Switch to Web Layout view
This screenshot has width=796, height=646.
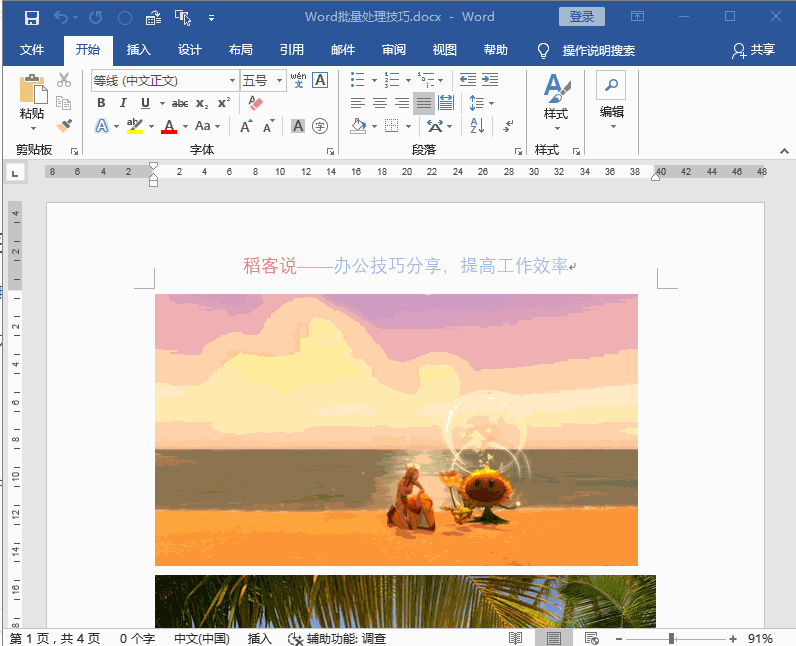pos(591,638)
